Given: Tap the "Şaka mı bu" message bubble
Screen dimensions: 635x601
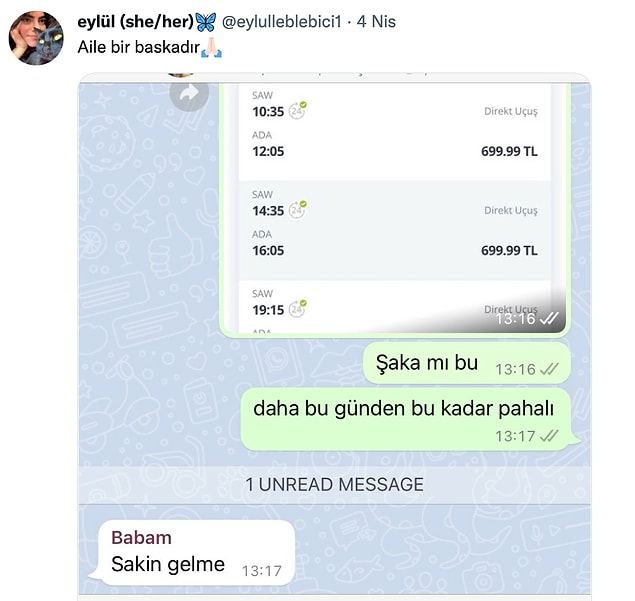Looking at the screenshot, I should [x=467, y=363].
